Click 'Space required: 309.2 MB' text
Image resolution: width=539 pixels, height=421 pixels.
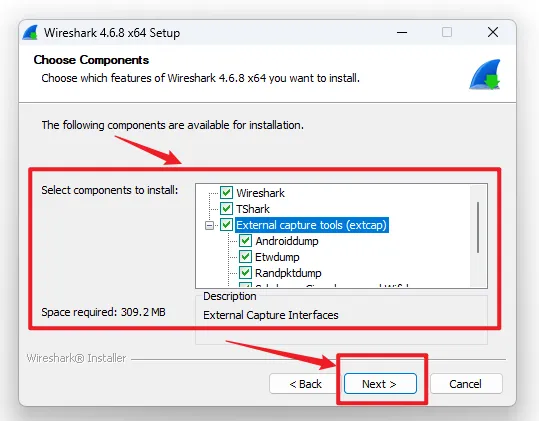[x=103, y=312]
